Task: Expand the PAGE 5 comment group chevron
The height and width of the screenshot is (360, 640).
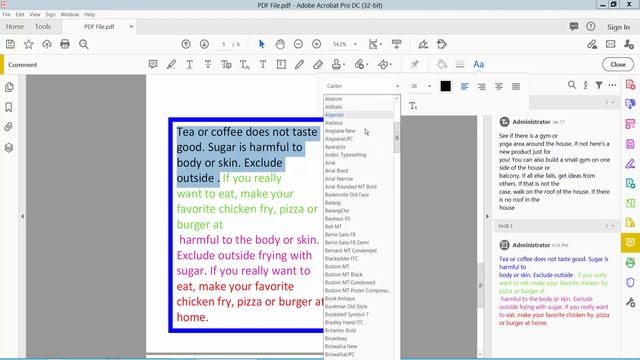Action: point(613,226)
